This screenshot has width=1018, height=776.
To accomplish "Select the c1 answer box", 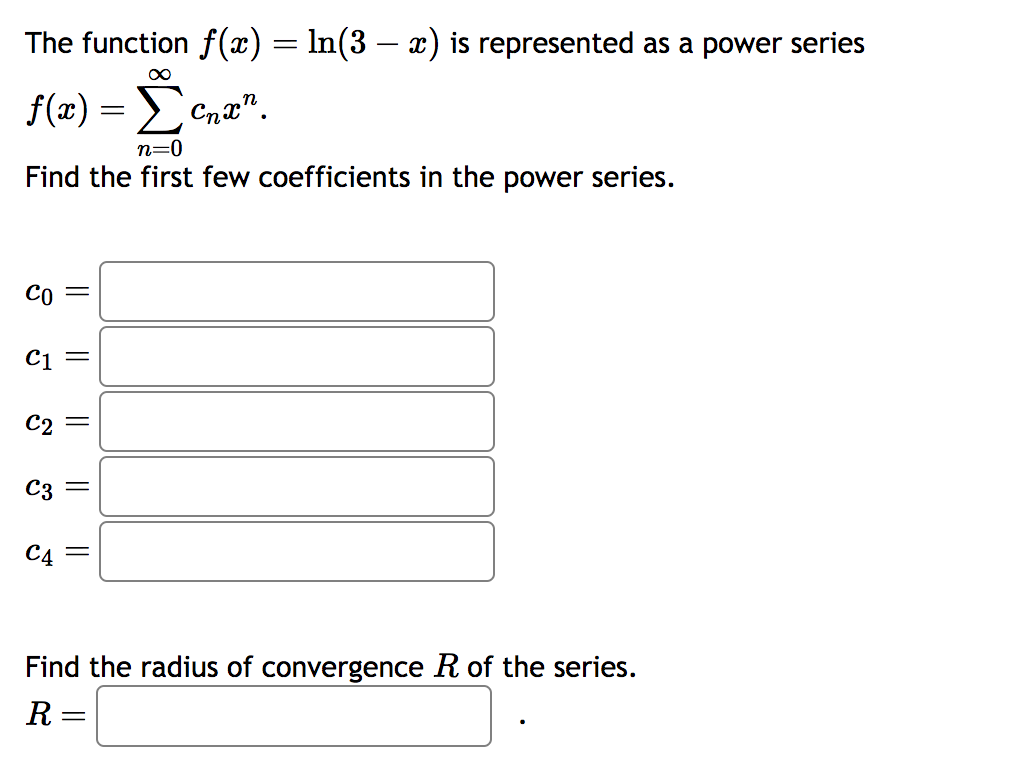I will (296, 356).
